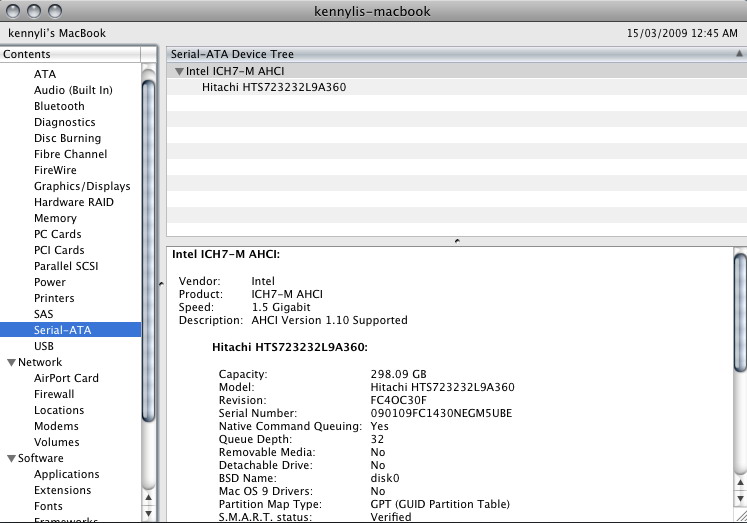Click horizontal splitter handle between panes
747x523 pixels.
(x=457, y=241)
